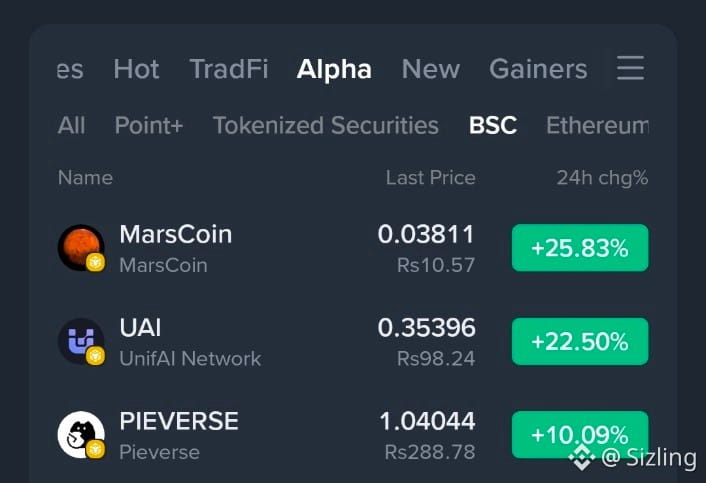Open the UnifAI Network row
Screen dimensions: 706x483
[x=353, y=342]
